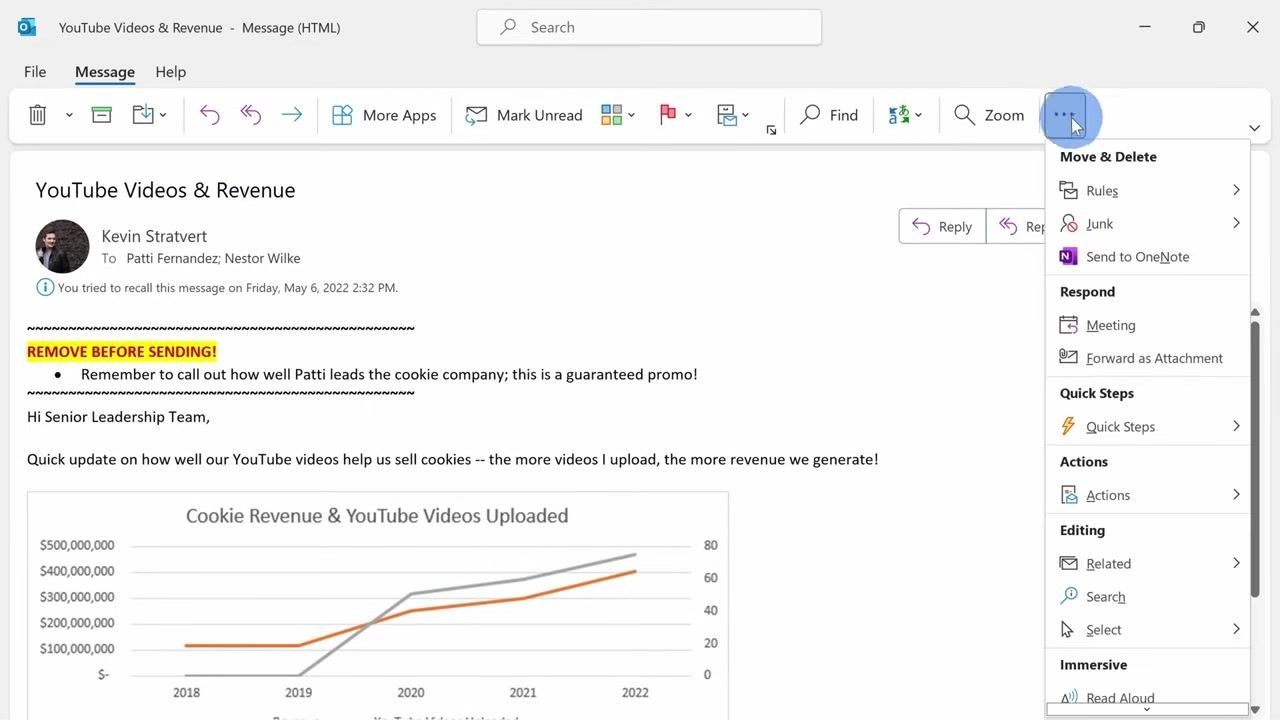The image size is (1280, 720).
Task: Click the bullet text about Patti's promo
Action: pyautogui.click(x=389, y=374)
